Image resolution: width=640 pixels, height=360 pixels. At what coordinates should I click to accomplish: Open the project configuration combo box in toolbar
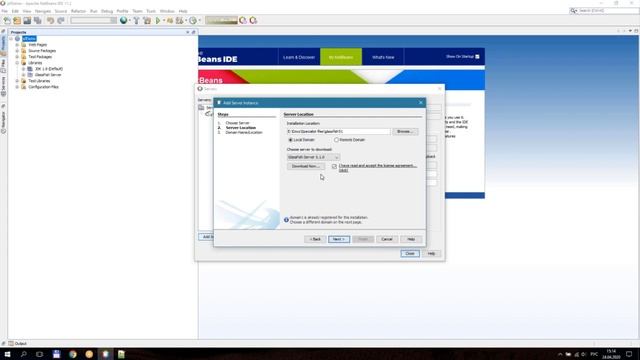93,20
